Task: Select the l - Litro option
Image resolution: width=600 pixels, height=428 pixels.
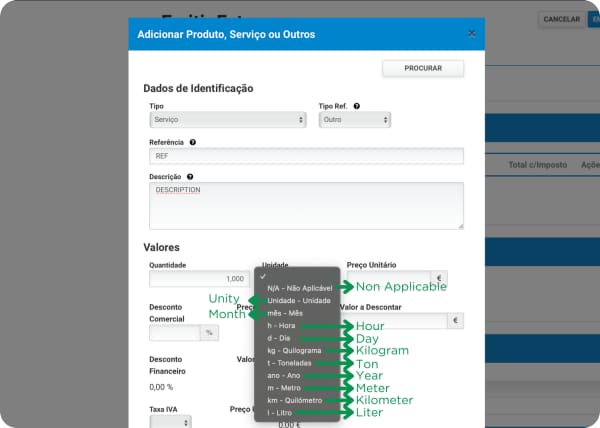Action: point(297,413)
